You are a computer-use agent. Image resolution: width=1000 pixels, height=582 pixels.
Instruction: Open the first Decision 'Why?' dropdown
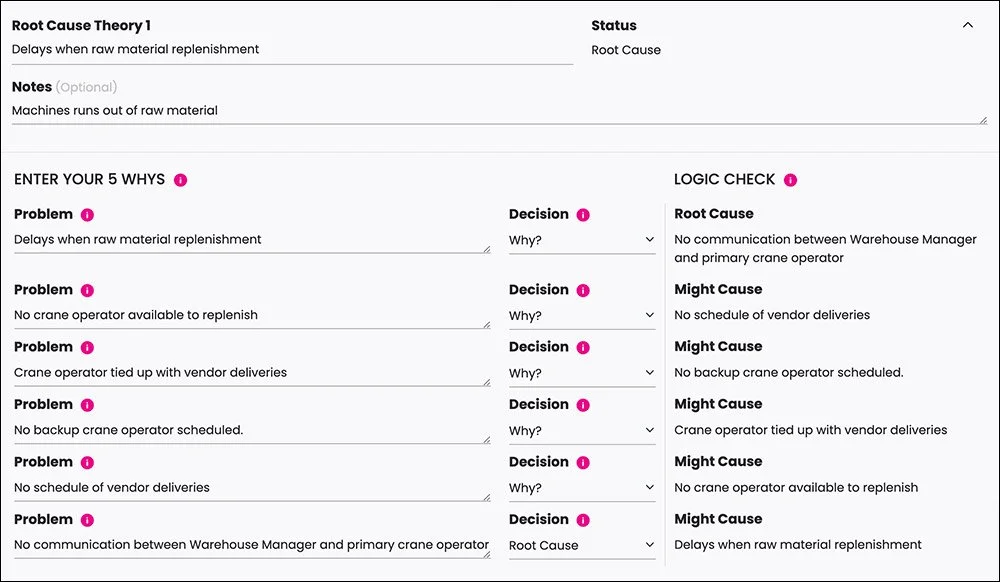click(x=581, y=240)
